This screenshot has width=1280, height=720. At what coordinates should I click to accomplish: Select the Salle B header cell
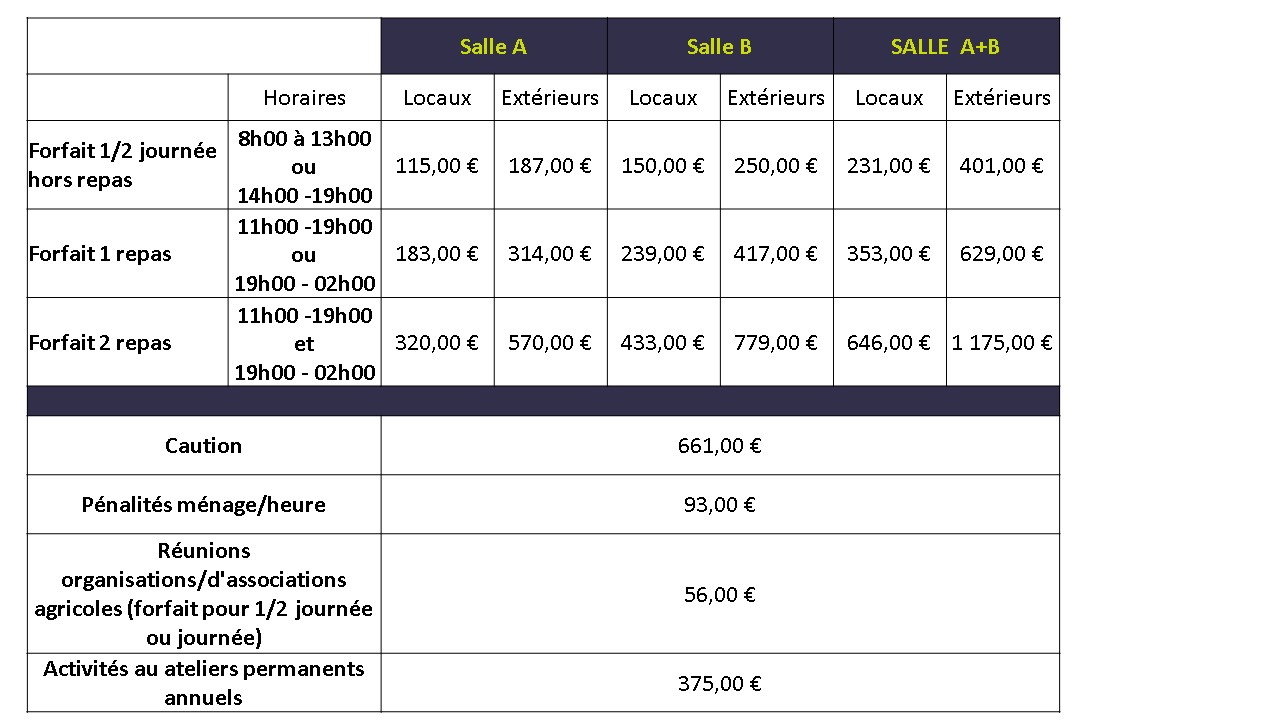tap(719, 46)
